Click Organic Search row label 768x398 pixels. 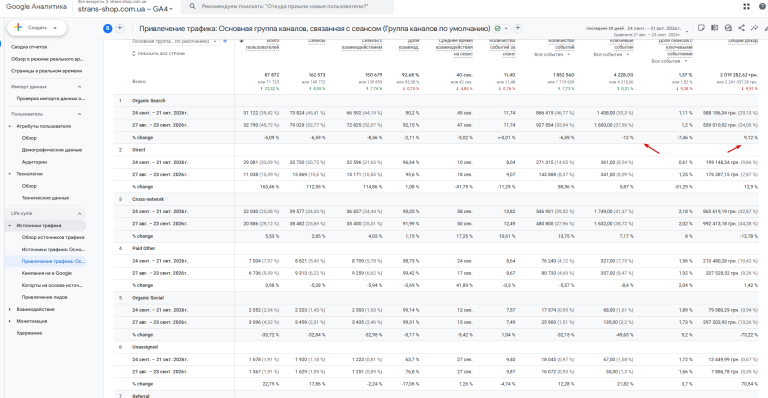(x=148, y=101)
